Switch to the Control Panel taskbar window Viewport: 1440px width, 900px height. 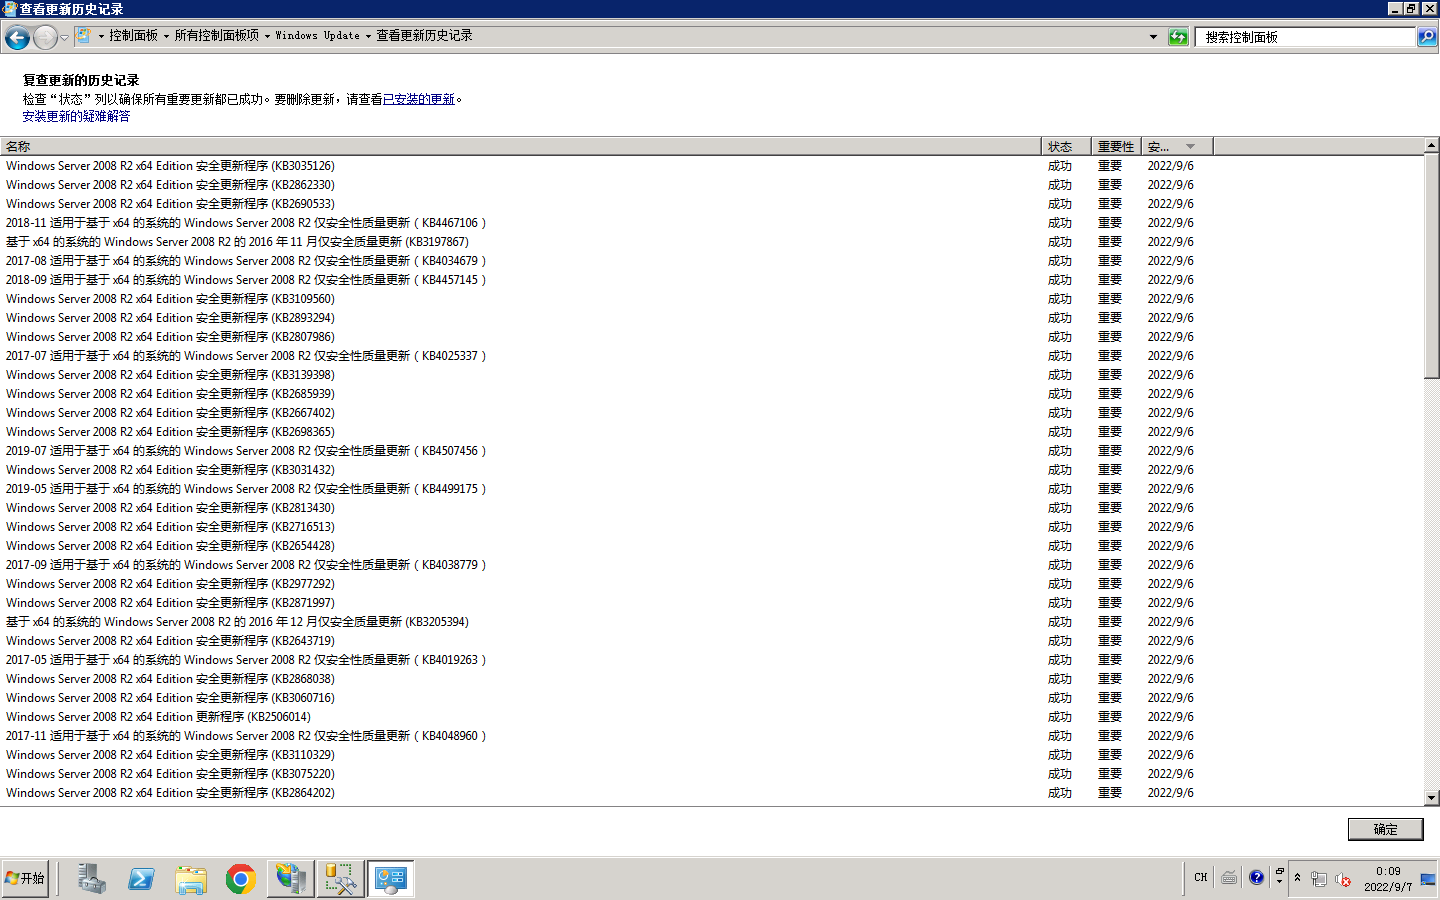click(390, 879)
